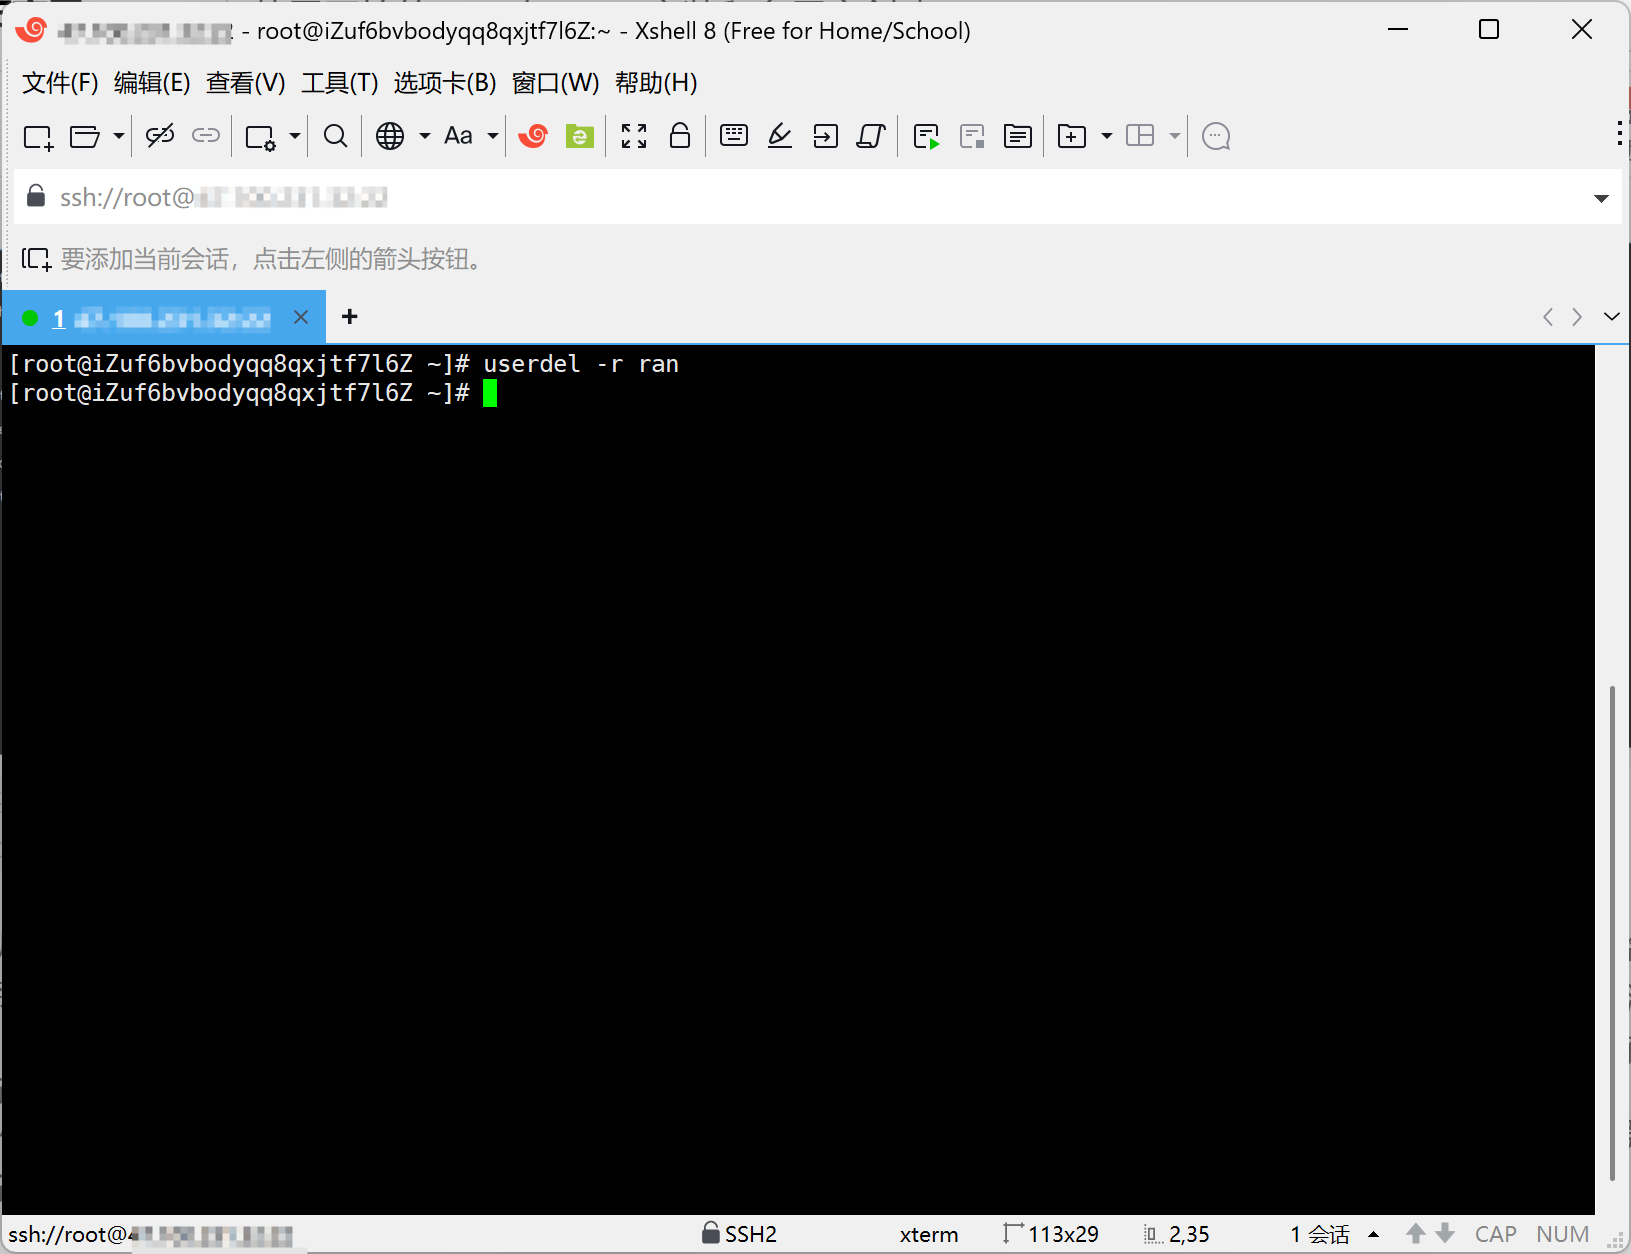Open the 选项卡(B) menu
The height and width of the screenshot is (1254, 1631).
(x=443, y=83)
